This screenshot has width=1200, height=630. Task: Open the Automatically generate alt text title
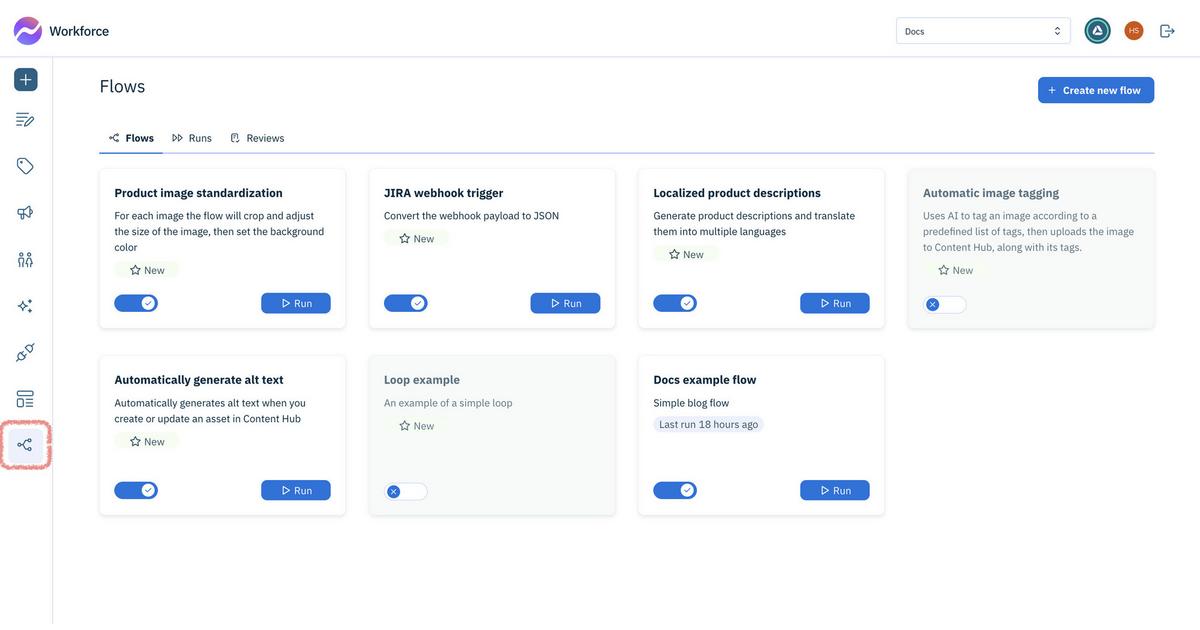point(199,380)
